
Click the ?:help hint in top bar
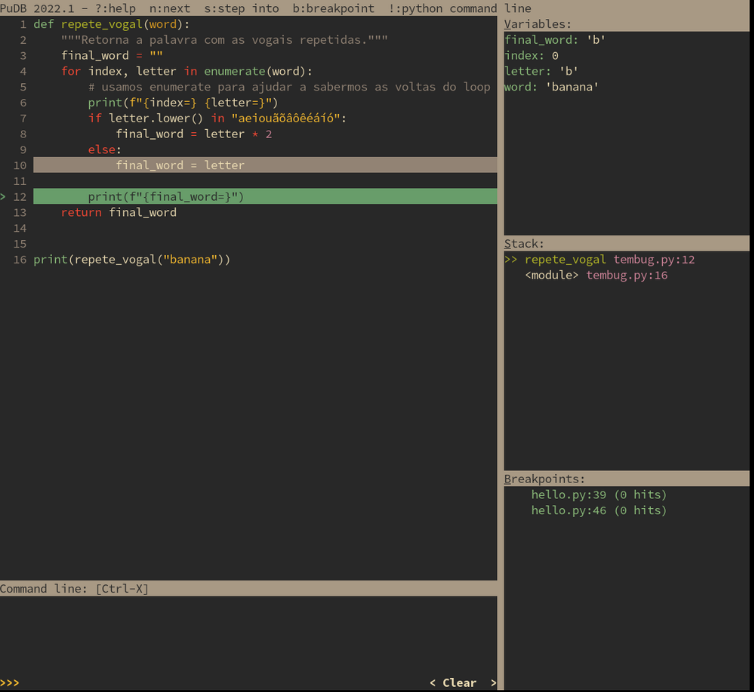point(115,8)
